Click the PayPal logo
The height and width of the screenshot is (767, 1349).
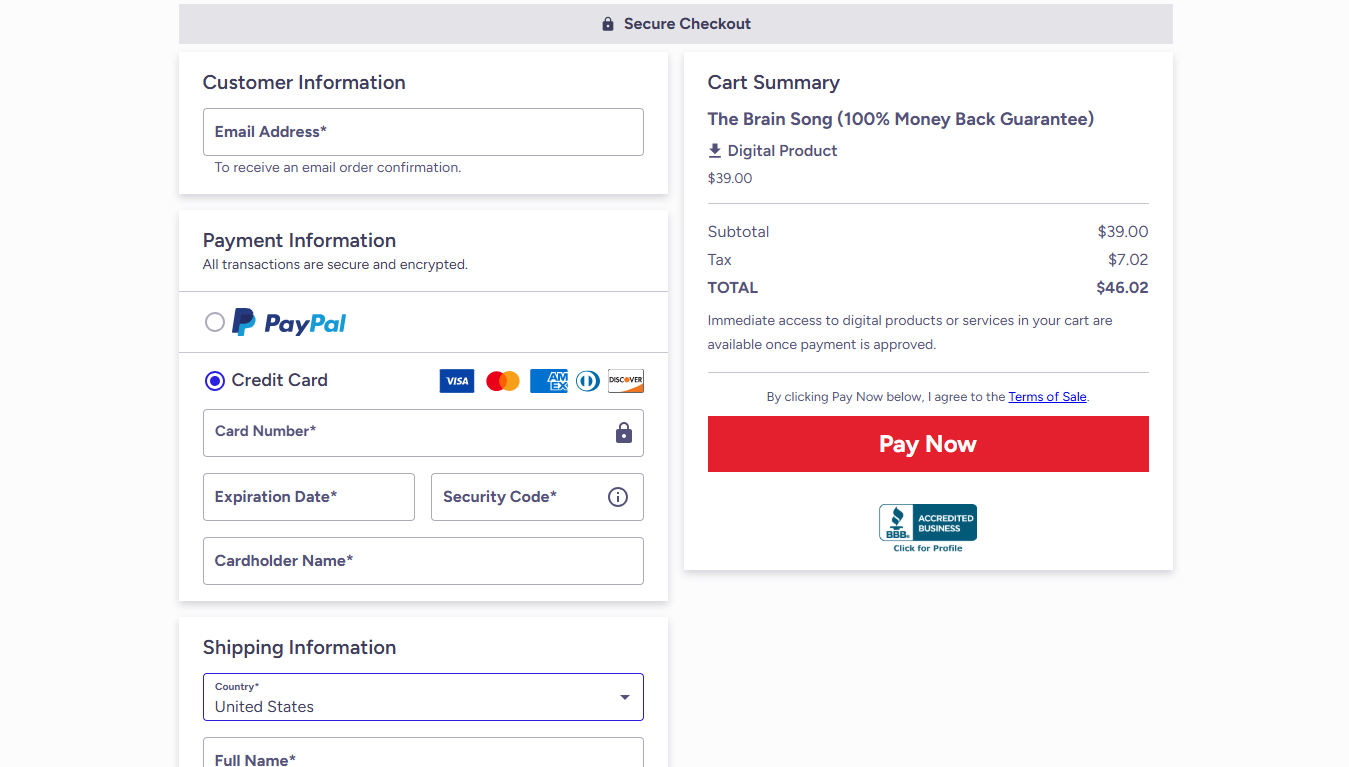click(289, 322)
